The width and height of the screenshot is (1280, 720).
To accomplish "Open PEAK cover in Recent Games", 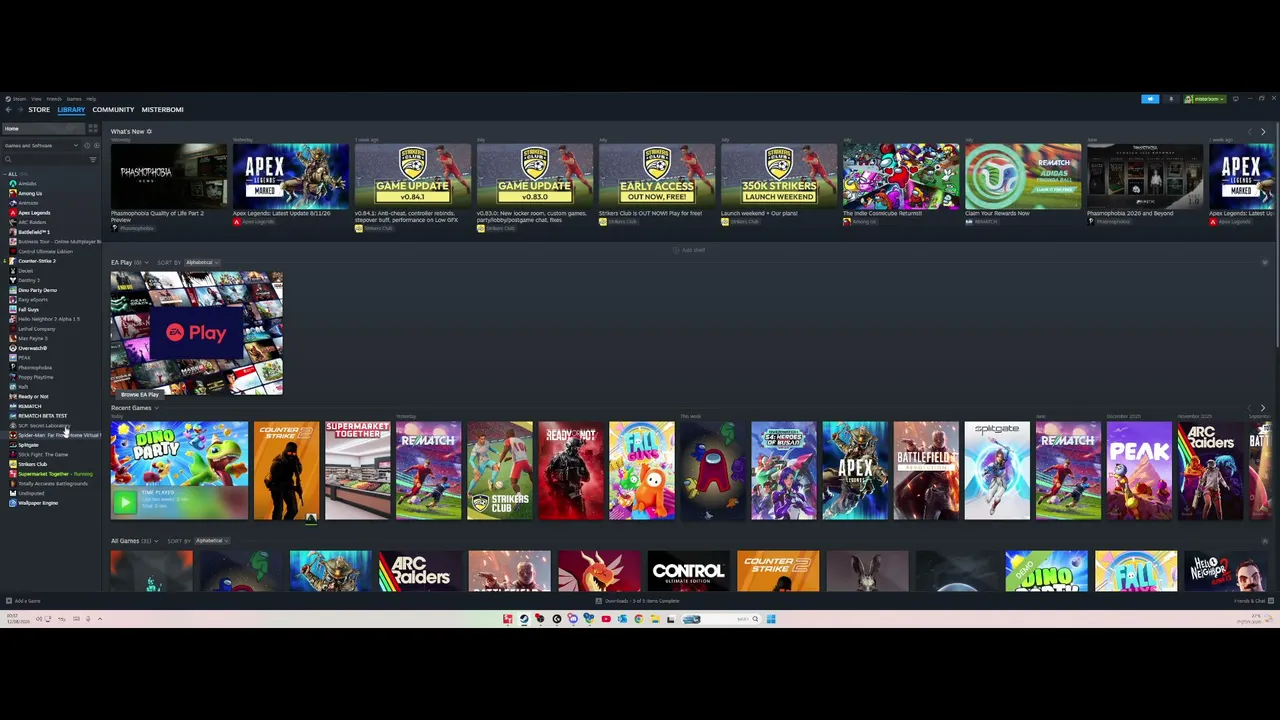I will point(1139,471).
